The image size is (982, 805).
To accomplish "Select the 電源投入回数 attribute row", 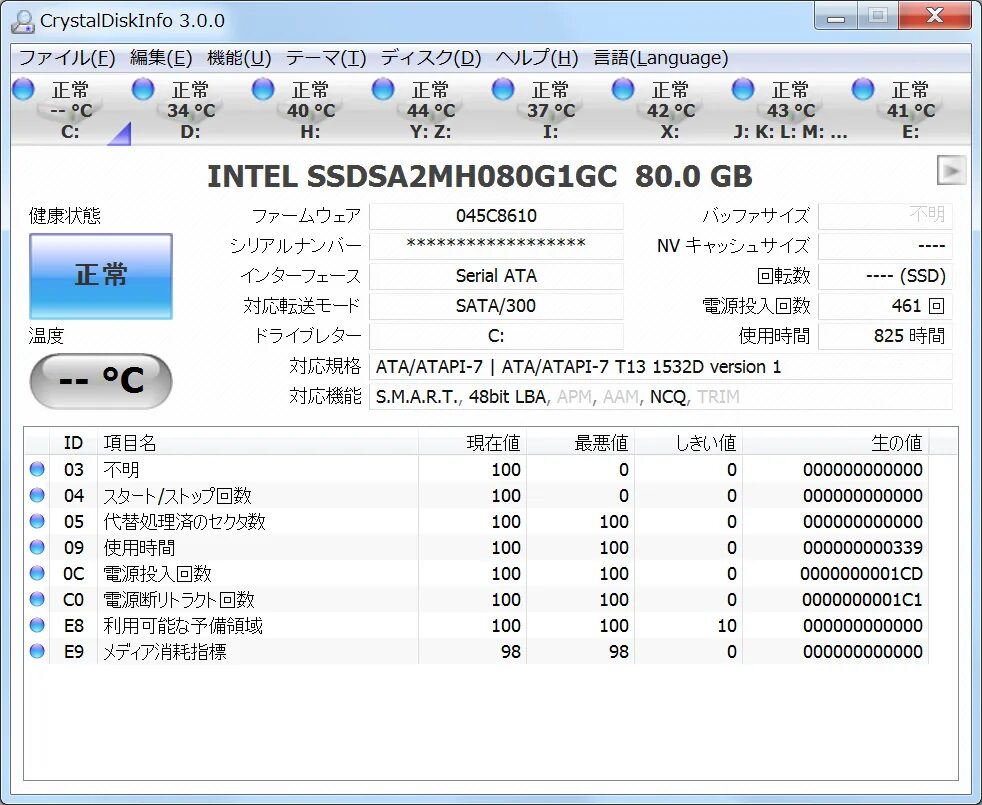I will pyautogui.click(x=477, y=573).
